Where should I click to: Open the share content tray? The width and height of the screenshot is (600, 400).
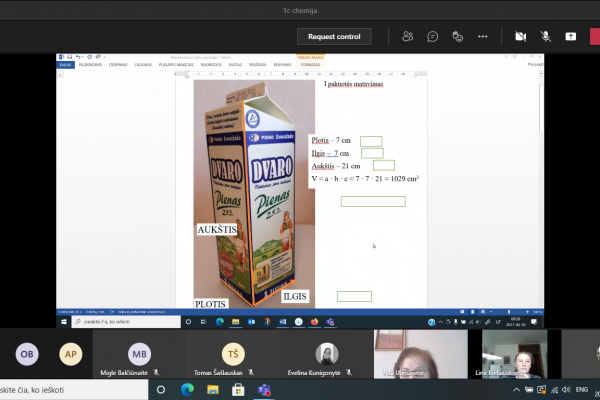(x=571, y=37)
